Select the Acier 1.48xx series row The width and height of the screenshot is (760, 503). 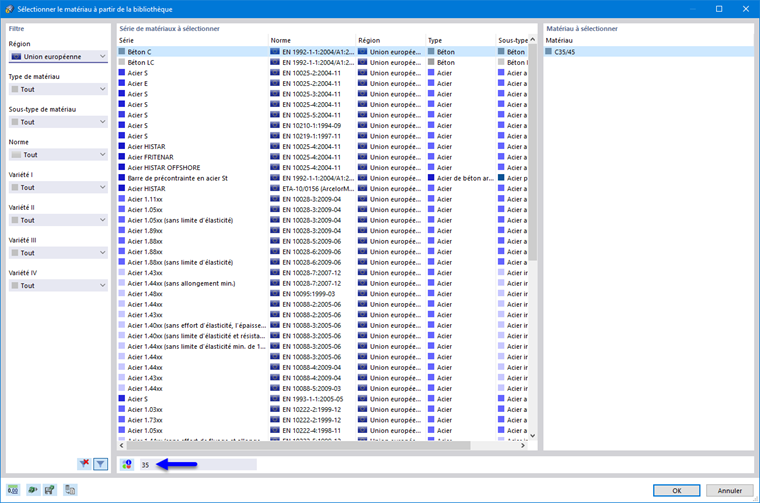tap(323, 294)
